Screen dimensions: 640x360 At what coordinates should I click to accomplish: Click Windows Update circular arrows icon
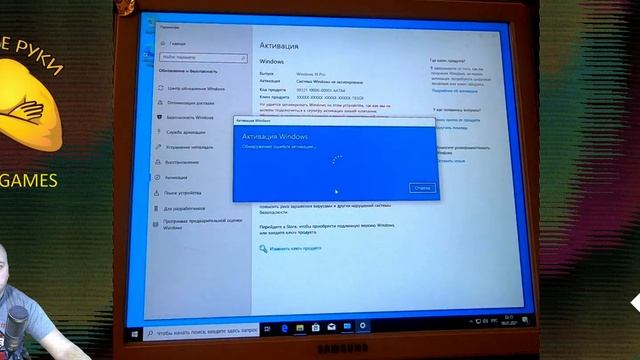point(160,88)
